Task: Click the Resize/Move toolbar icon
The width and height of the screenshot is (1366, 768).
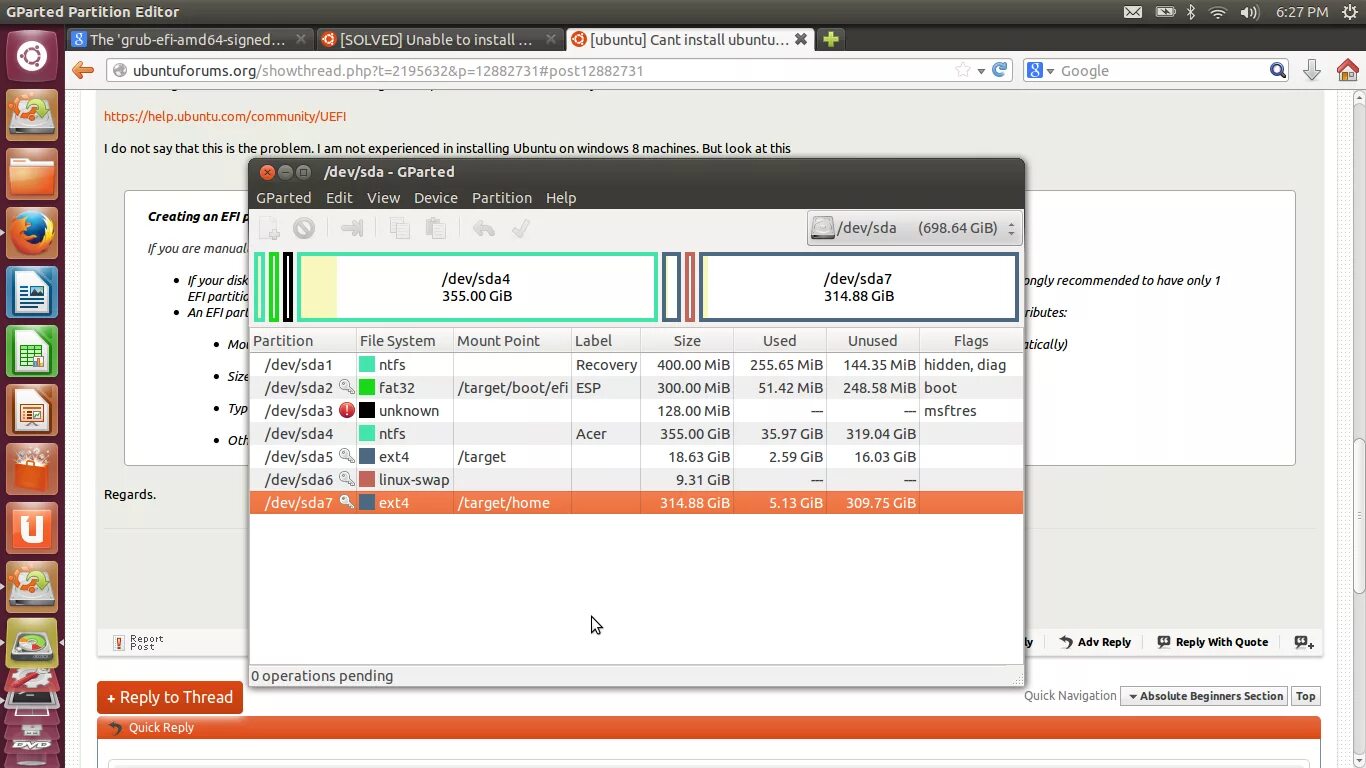Action: [x=352, y=228]
